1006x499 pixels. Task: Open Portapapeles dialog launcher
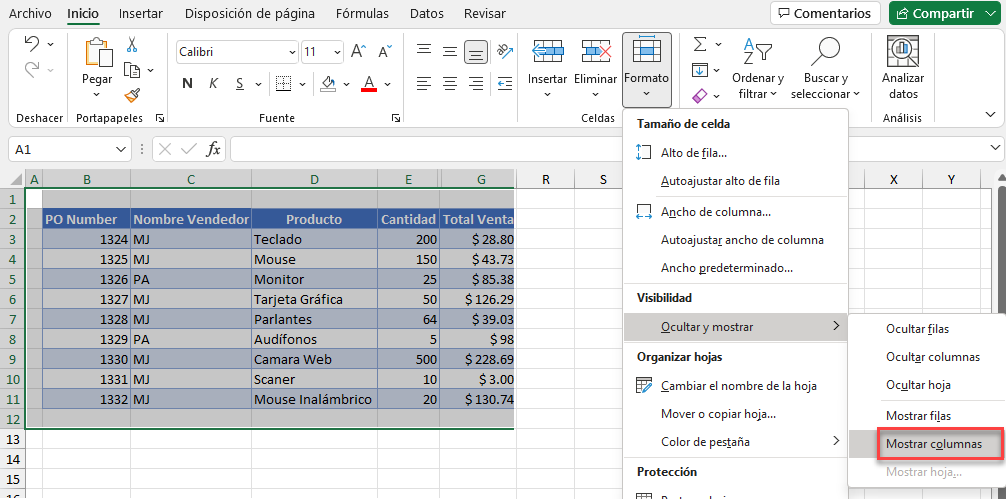pyautogui.click(x=160, y=118)
